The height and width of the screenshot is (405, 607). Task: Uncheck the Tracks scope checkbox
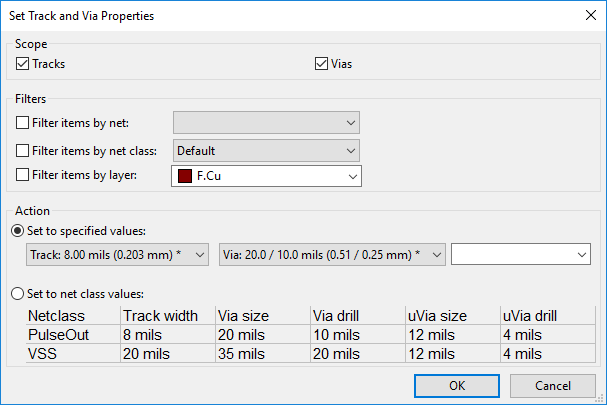click(24, 65)
